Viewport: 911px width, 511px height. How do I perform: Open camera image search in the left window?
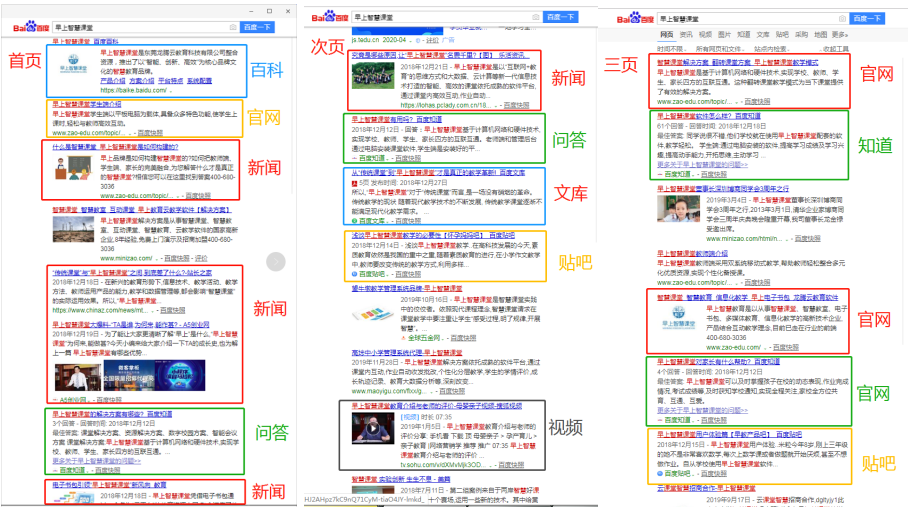pyautogui.click(x=232, y=27)
